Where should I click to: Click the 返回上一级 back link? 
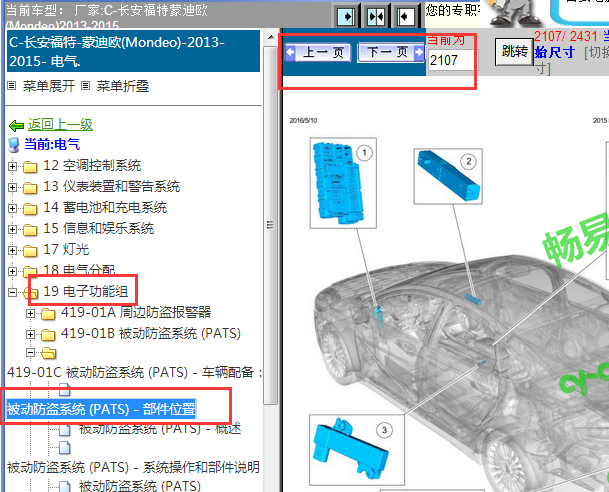pos(60,124)
